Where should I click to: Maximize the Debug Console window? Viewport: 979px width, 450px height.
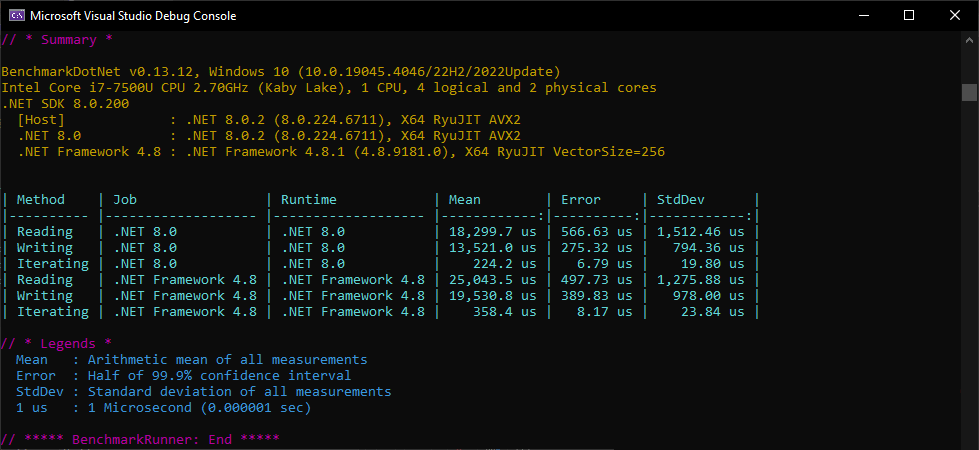909,16
